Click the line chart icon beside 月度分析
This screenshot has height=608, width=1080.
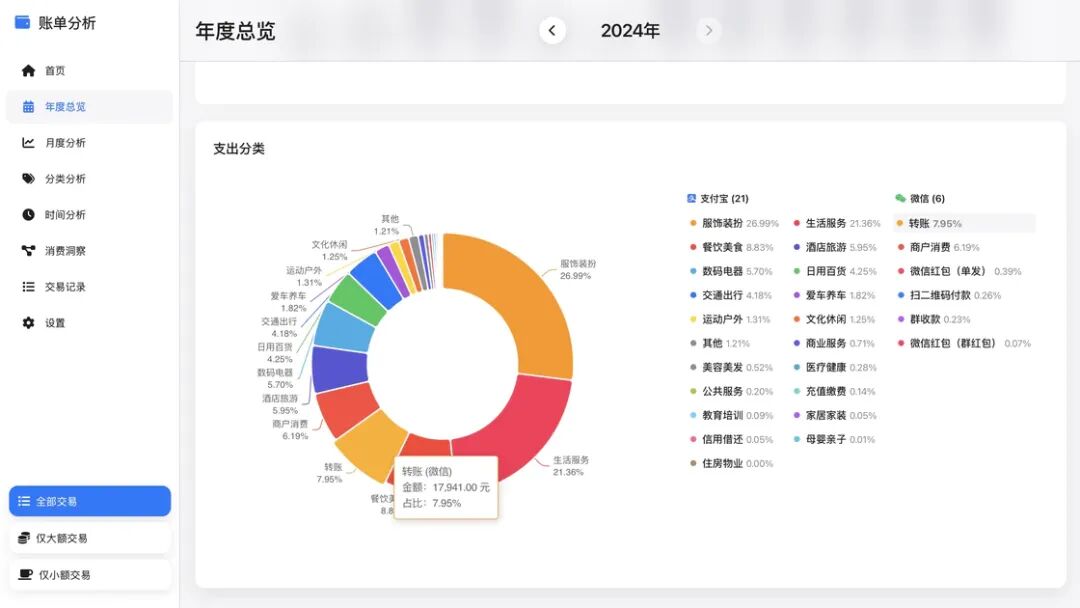[28, 143]
